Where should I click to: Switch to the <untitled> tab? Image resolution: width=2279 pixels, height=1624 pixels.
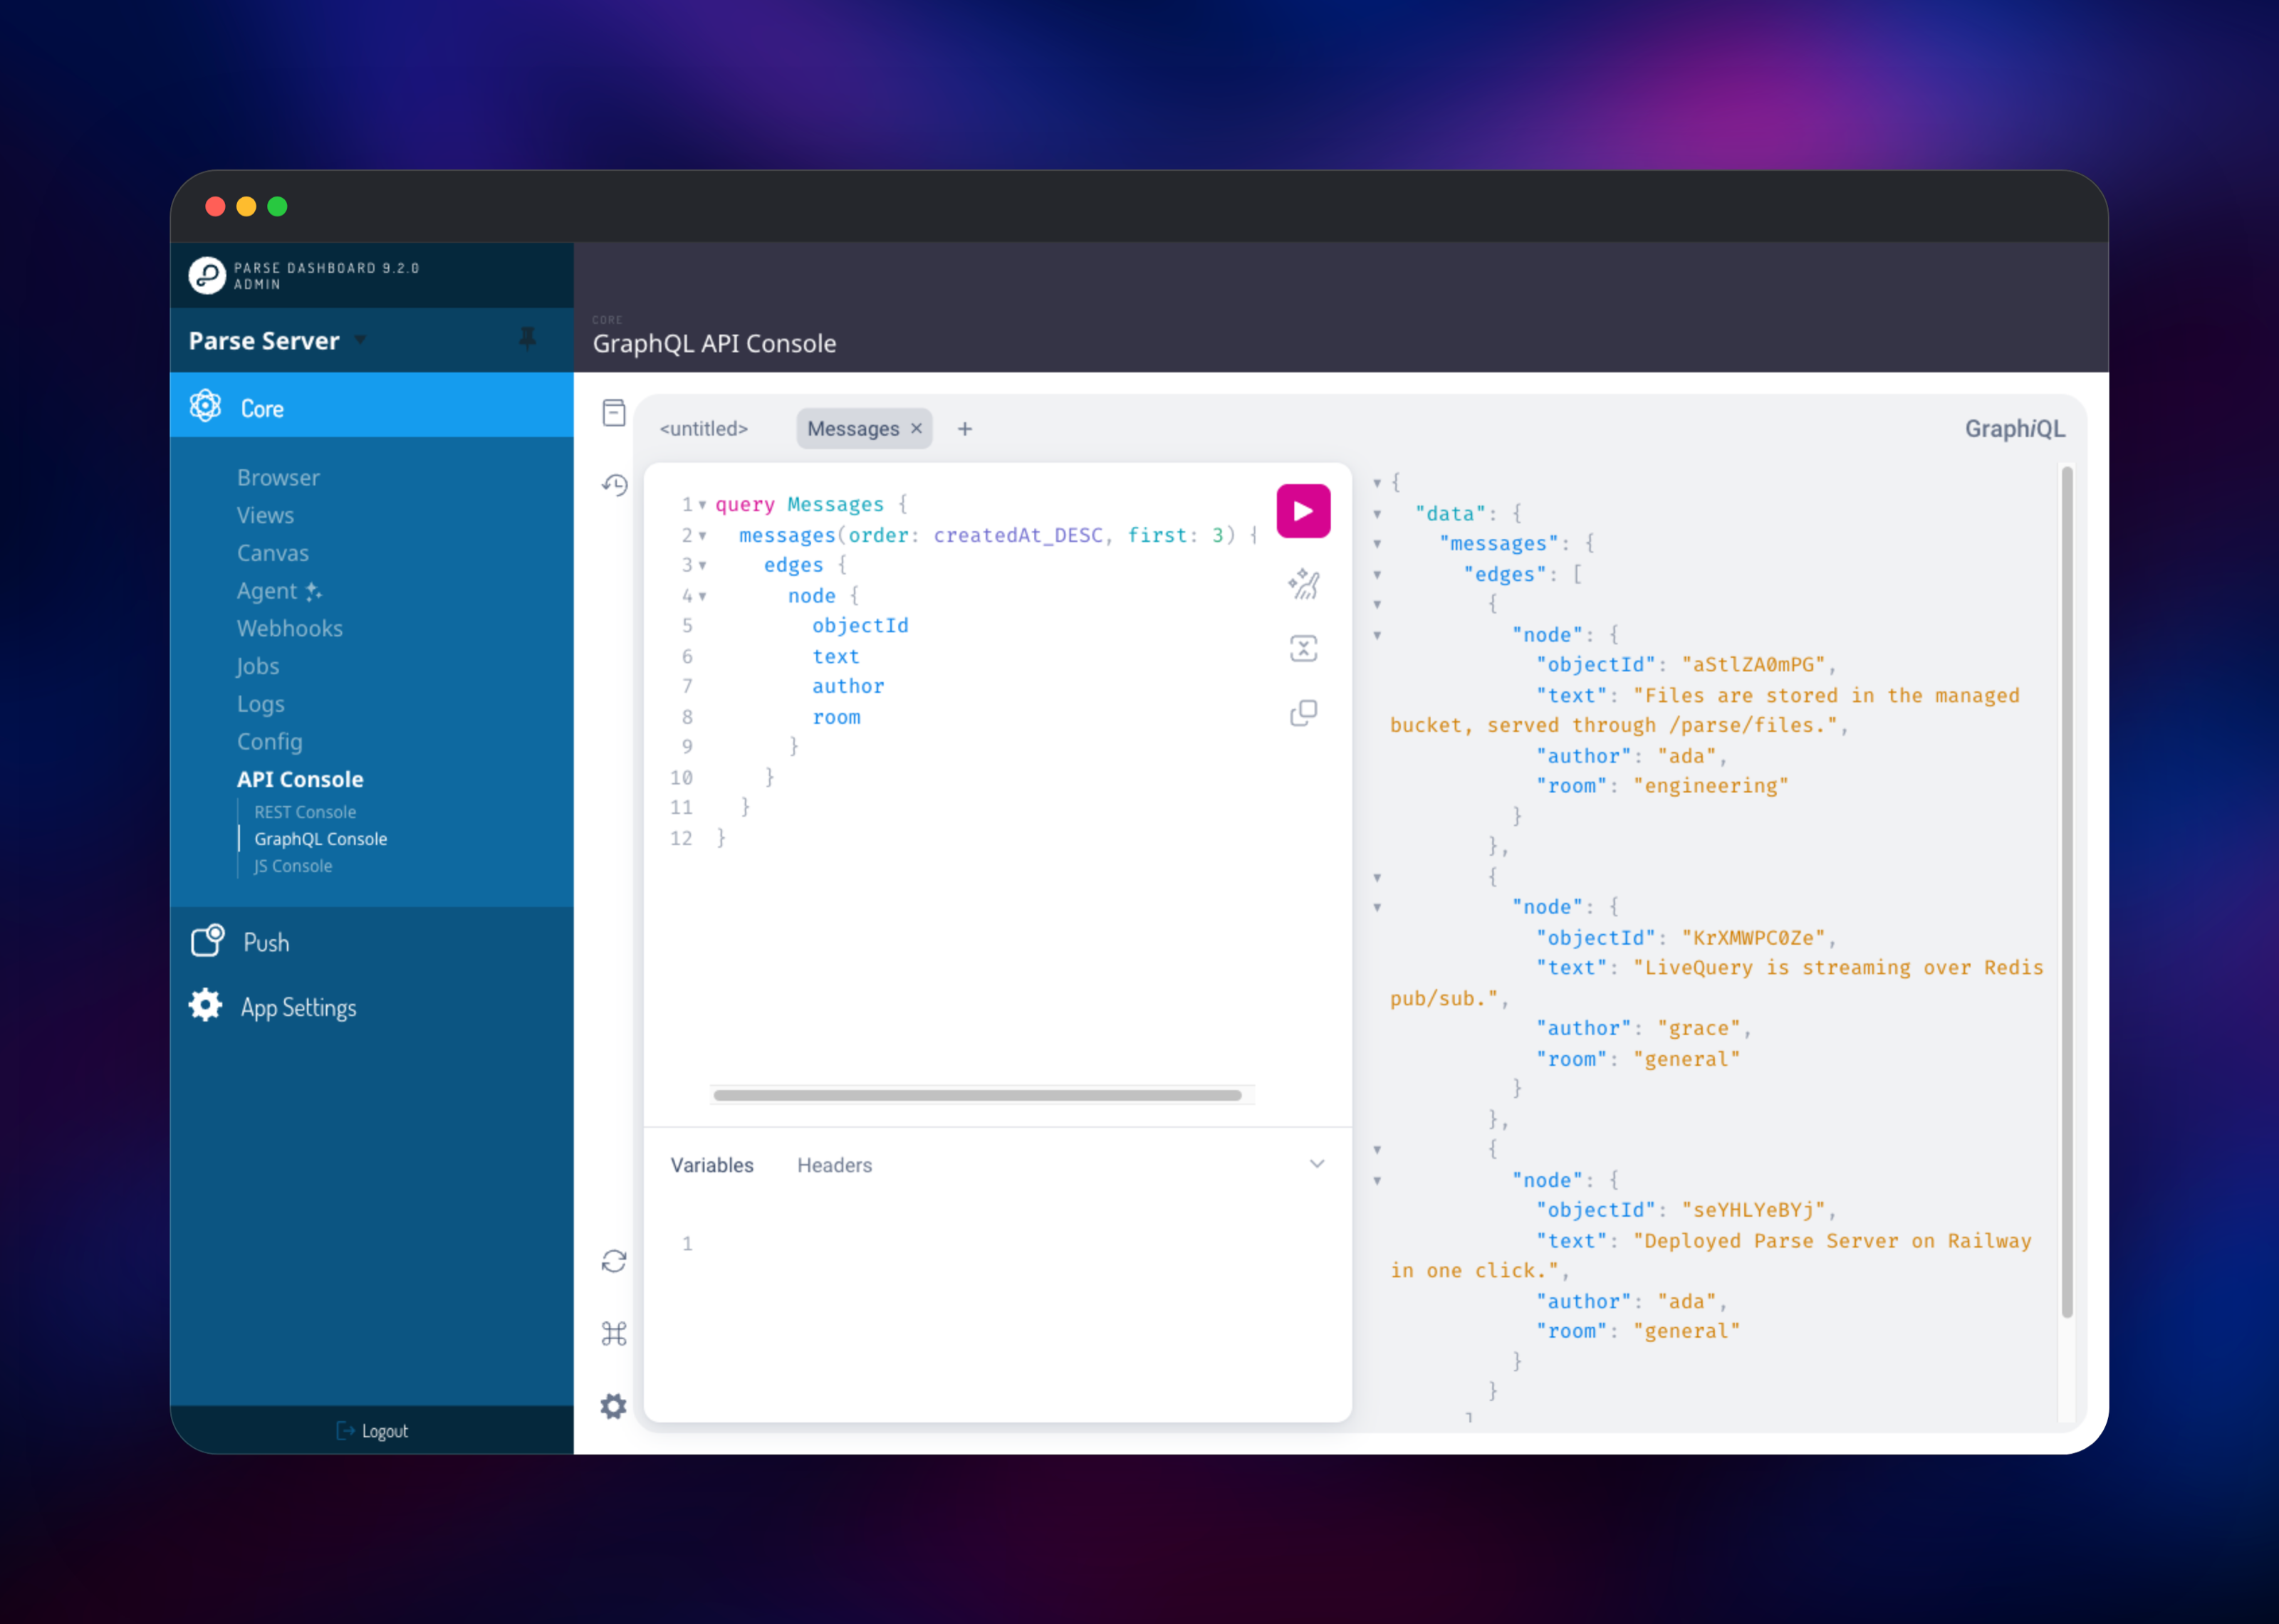704,429
